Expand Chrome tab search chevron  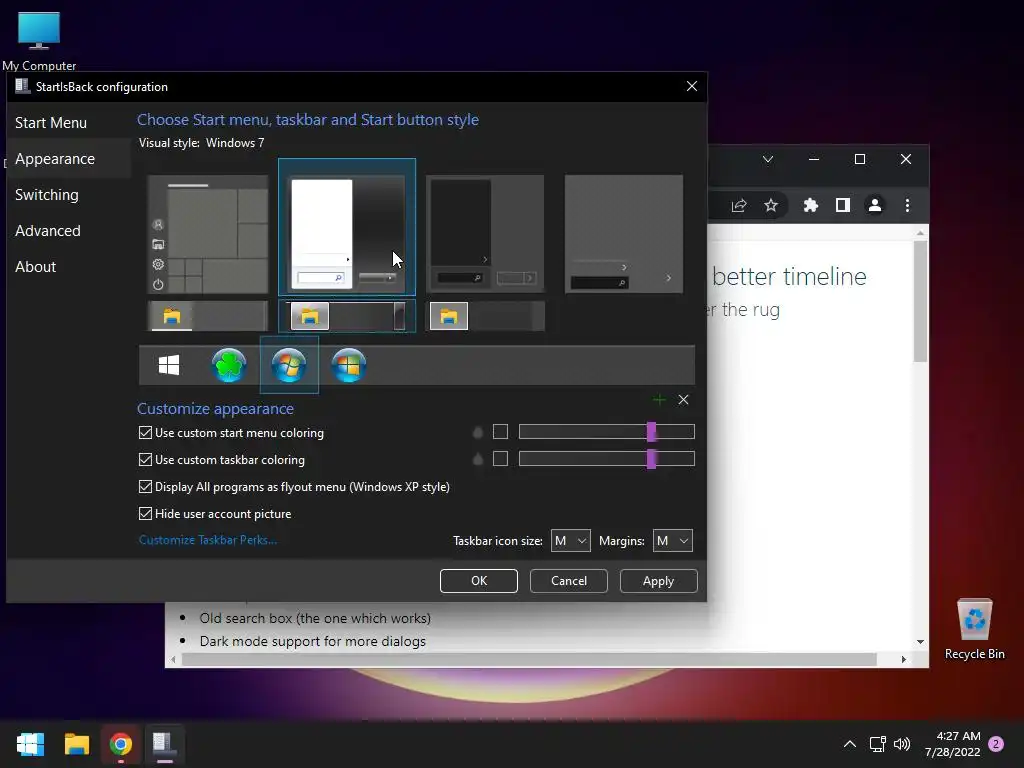click(768, 159)
